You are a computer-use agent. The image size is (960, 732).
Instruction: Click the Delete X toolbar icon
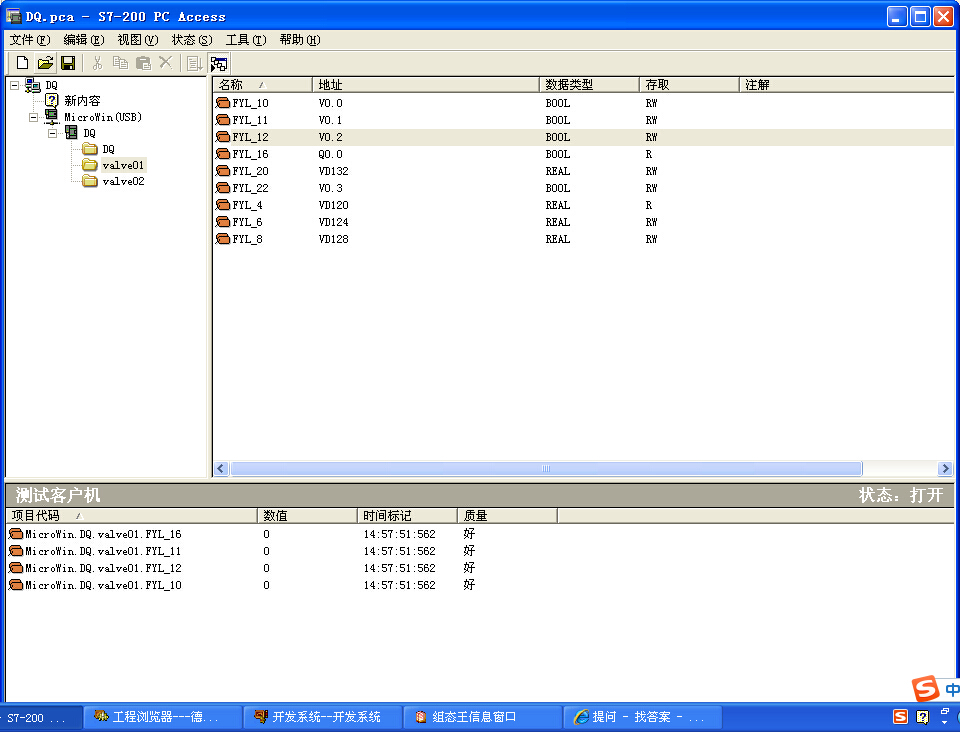[x=166, y=62]
